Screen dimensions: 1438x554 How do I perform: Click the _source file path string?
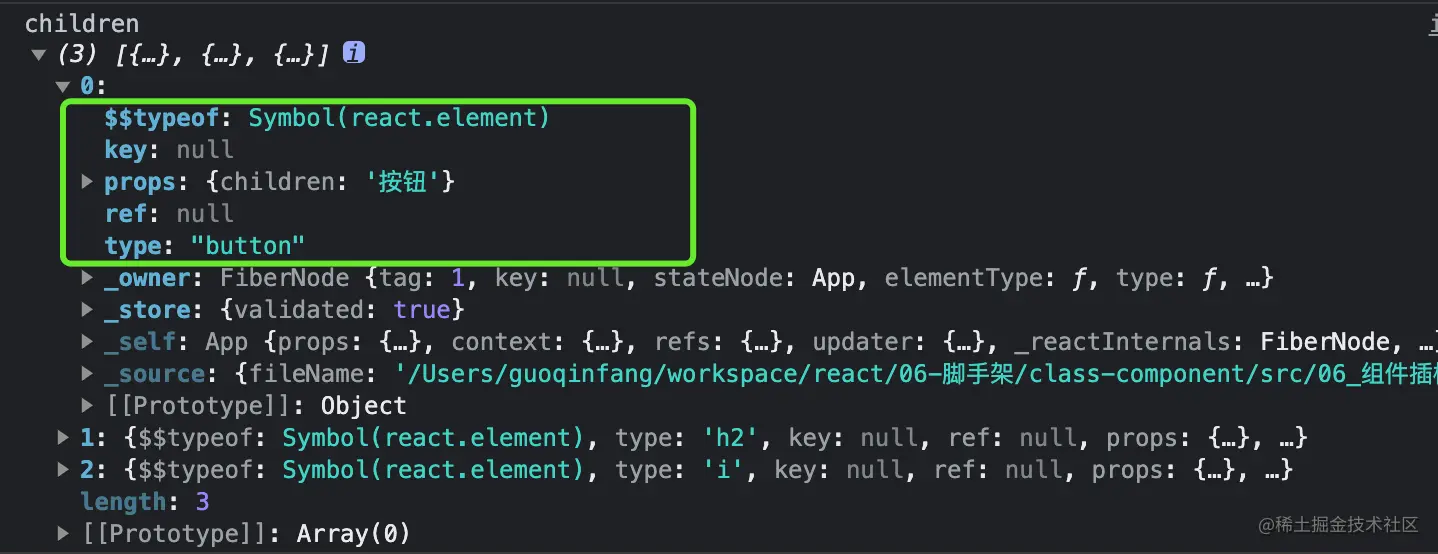(900, 374)
